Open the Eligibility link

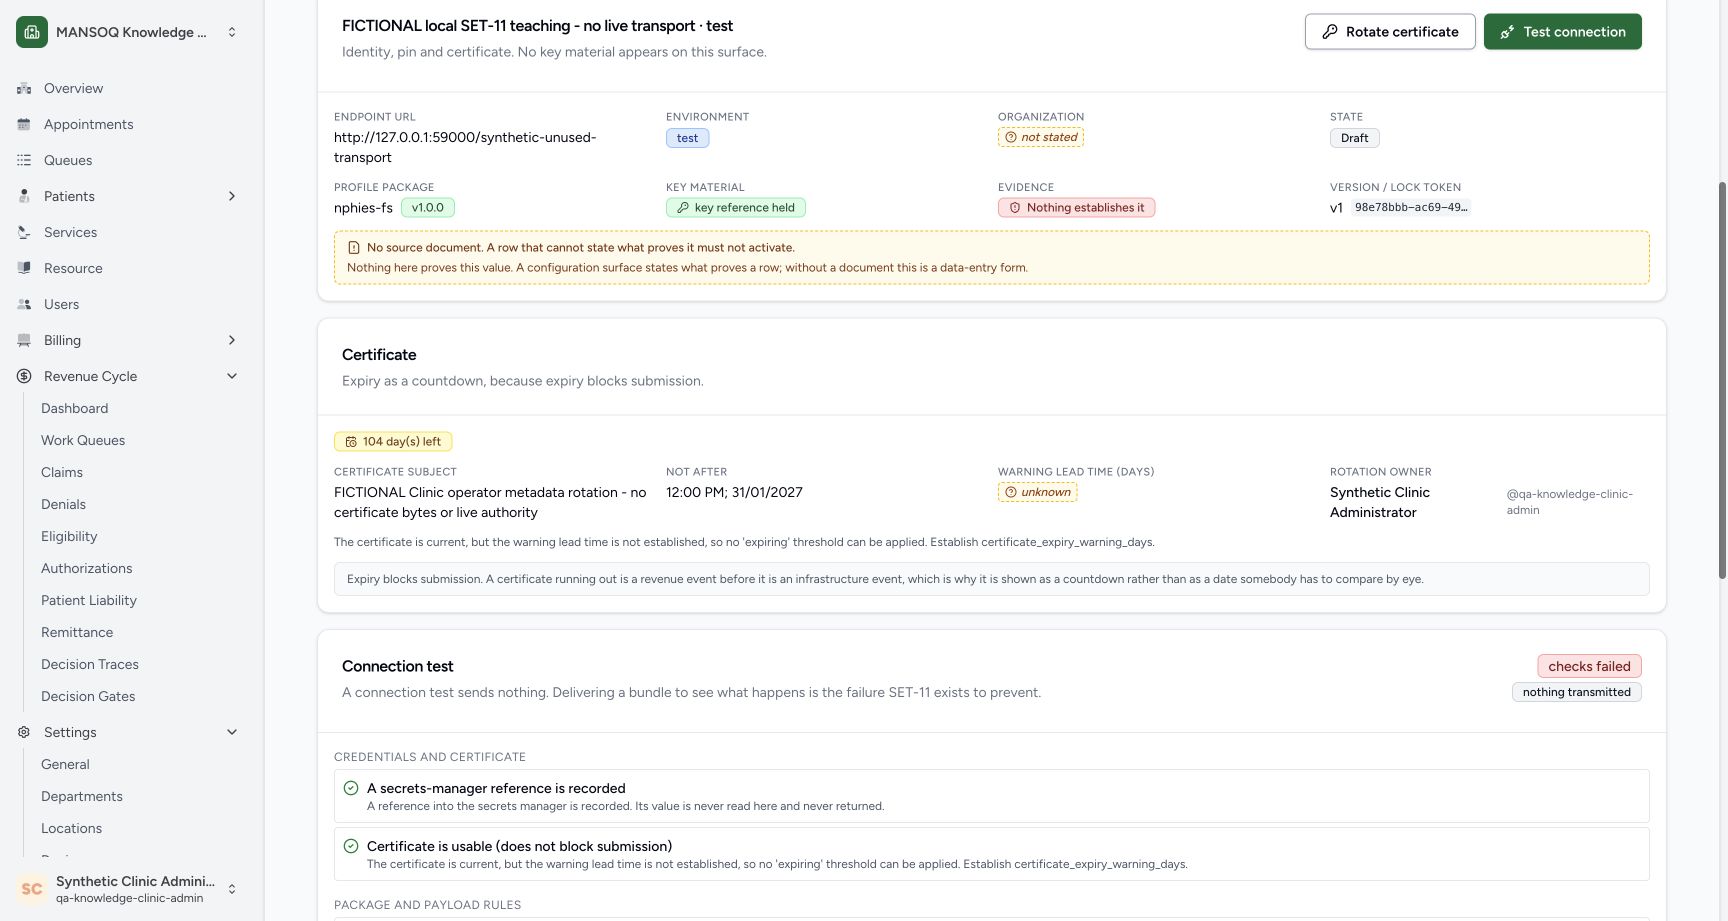tap(69, 536)
